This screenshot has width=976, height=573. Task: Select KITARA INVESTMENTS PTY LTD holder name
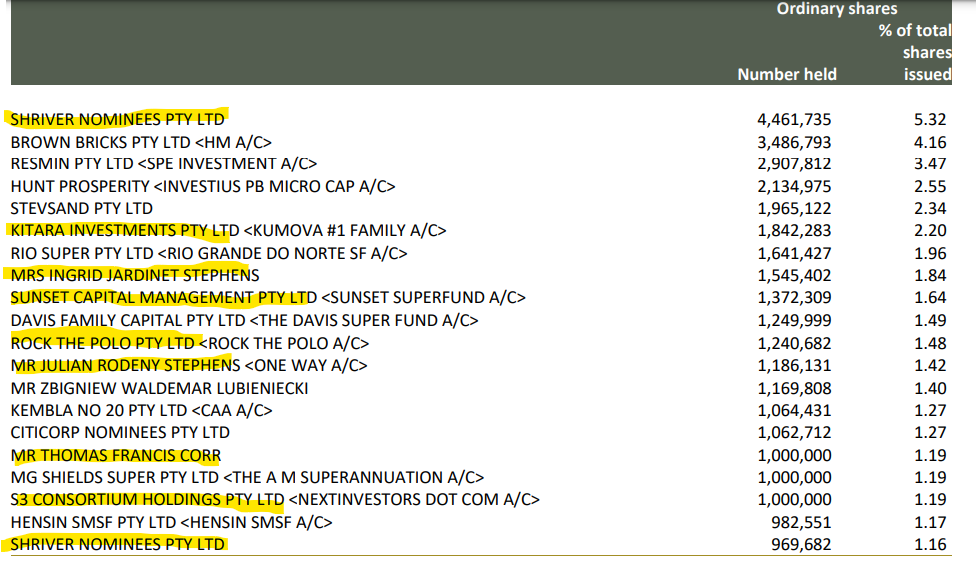pyautogui.click(x=124, y=231)
